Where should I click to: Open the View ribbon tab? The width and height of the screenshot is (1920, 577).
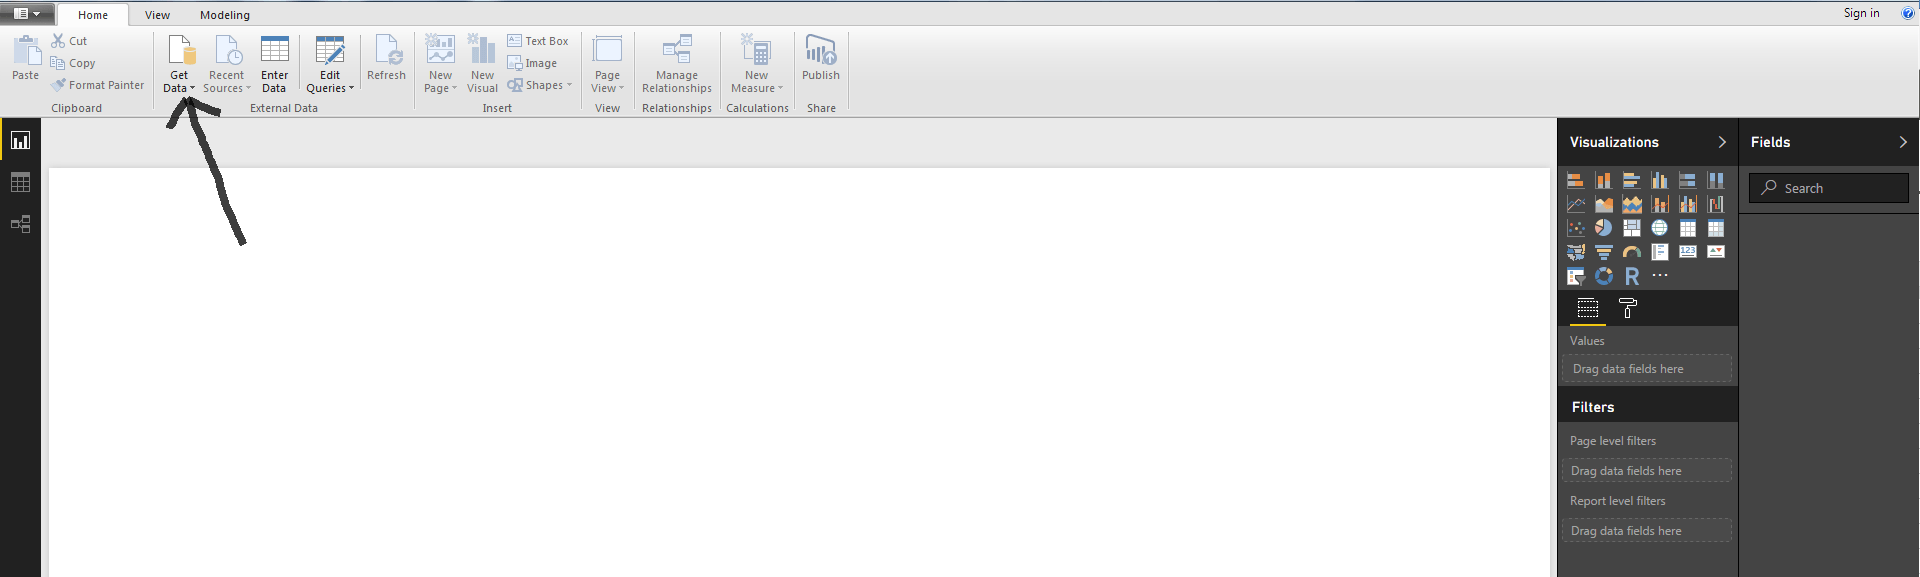pyautogui.click(x=157, y=15)
